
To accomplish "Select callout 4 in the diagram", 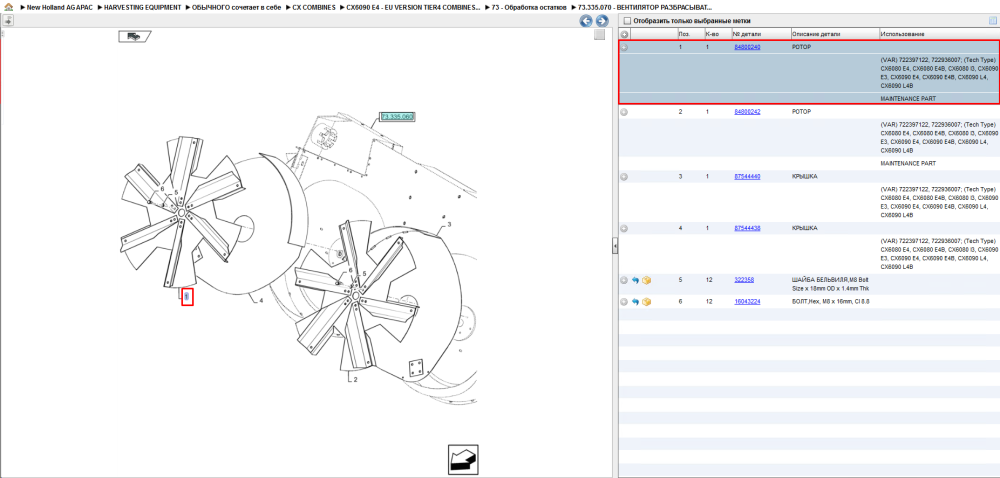I will pyautogui.click(x=261, y=300).
